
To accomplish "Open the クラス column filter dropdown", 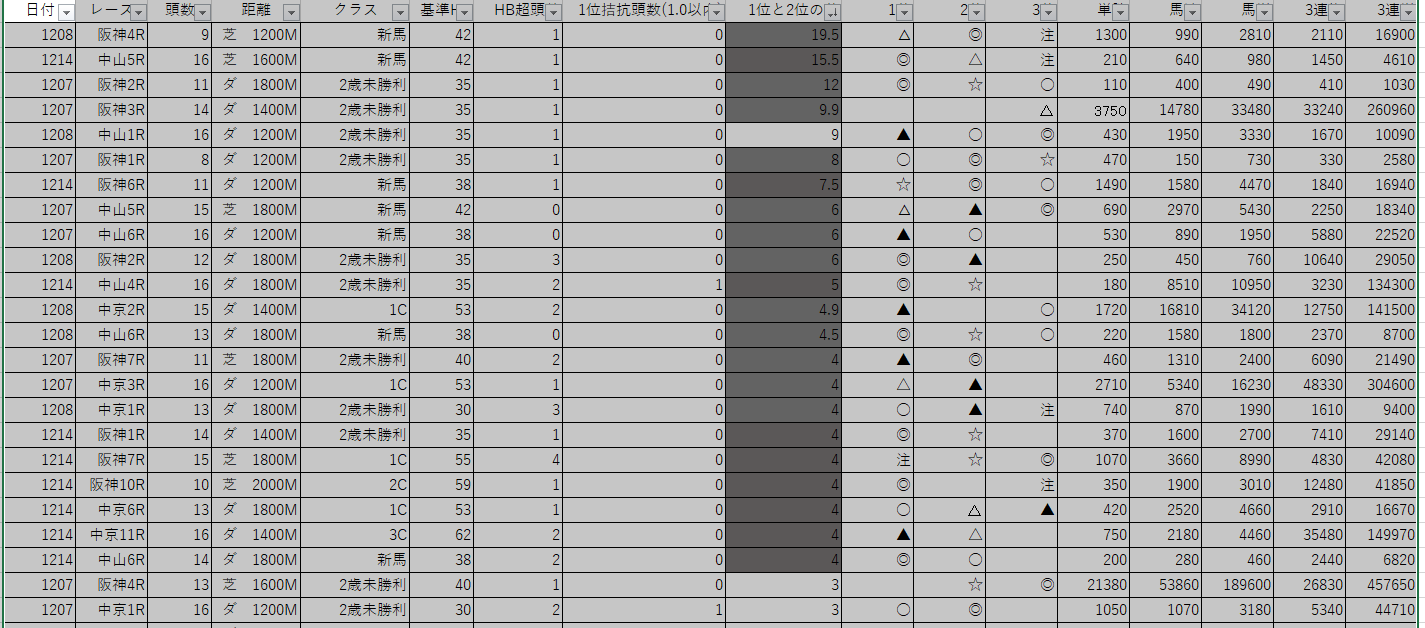I will (x=400, y=12).
